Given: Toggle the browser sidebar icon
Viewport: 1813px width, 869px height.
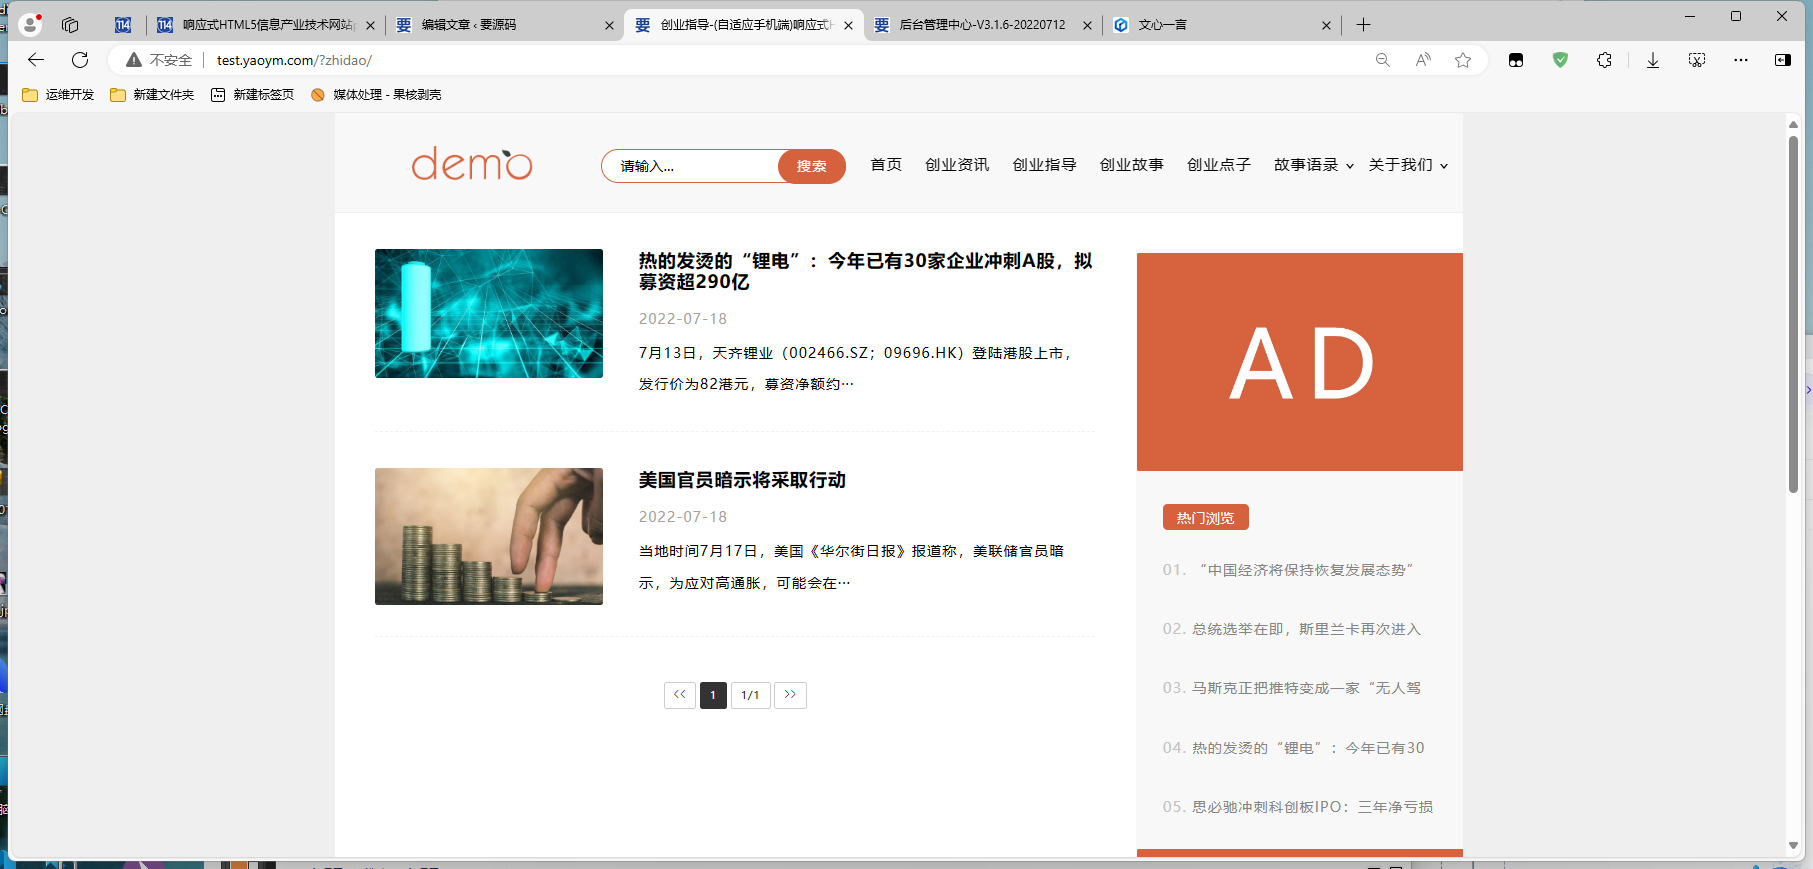Looking at the screenshot, I should (1783, 60).
